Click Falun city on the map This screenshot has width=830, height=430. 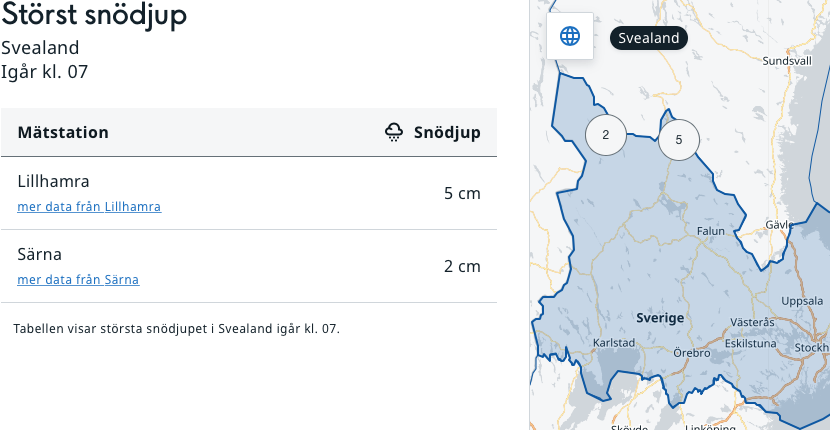[710, 231]
